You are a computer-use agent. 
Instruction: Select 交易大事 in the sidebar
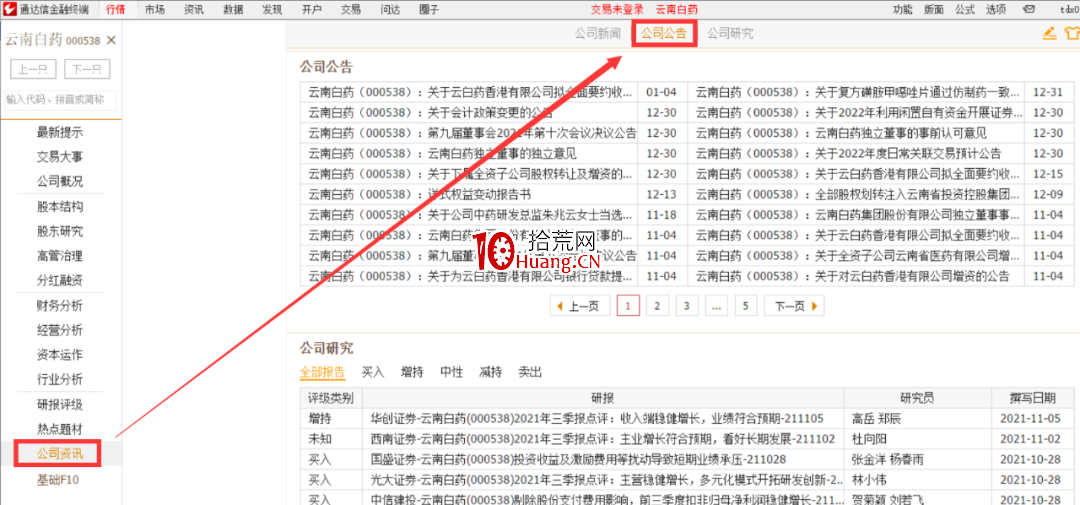tap(60, 157)
